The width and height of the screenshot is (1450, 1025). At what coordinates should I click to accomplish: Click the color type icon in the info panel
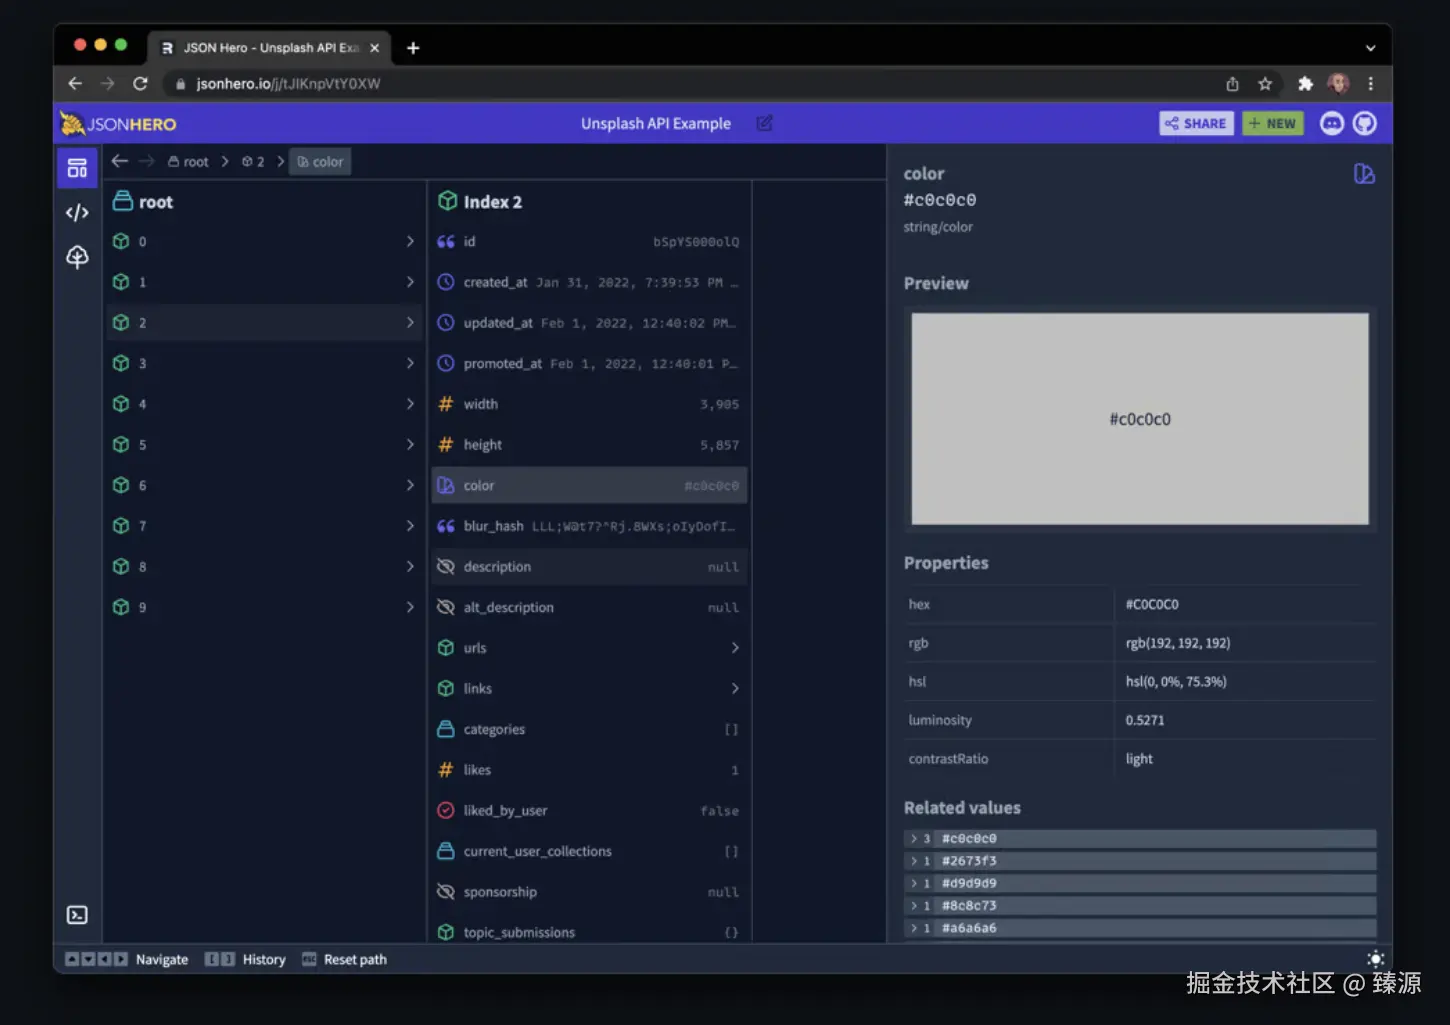[1364, 174]
